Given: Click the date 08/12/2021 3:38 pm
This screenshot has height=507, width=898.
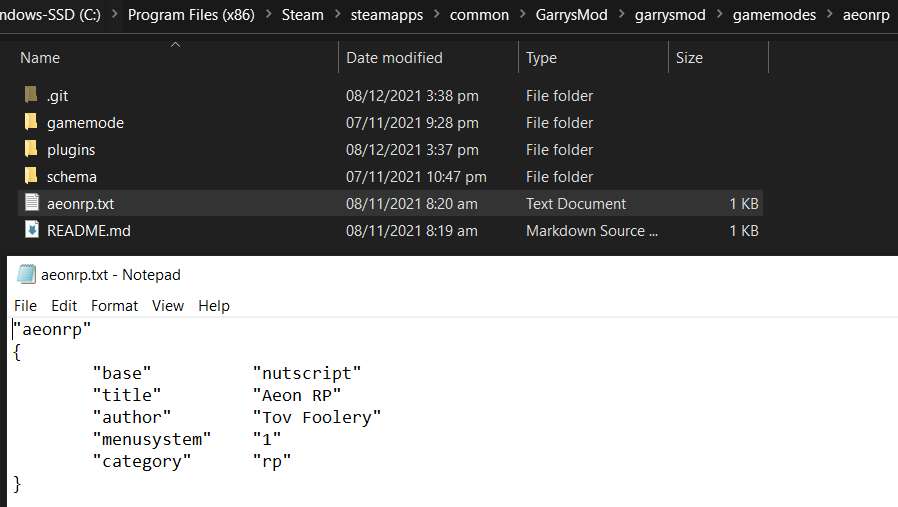Looking at the screenshot, I should click(412, 96).
